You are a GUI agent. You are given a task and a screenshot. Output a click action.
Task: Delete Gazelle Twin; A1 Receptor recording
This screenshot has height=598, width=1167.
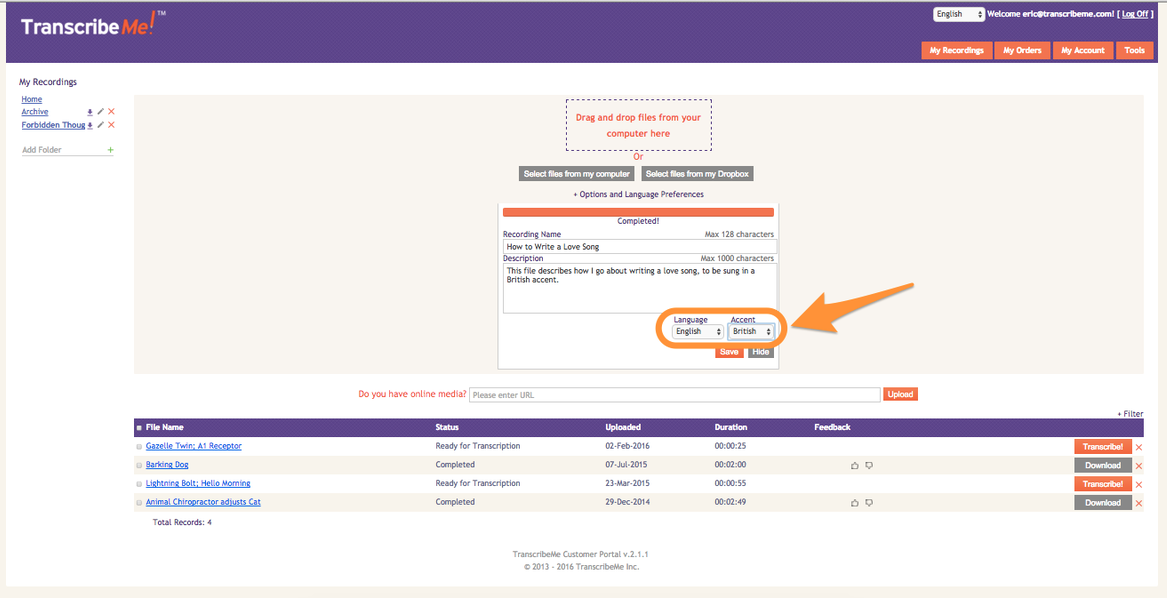[x=1139, y=448]
